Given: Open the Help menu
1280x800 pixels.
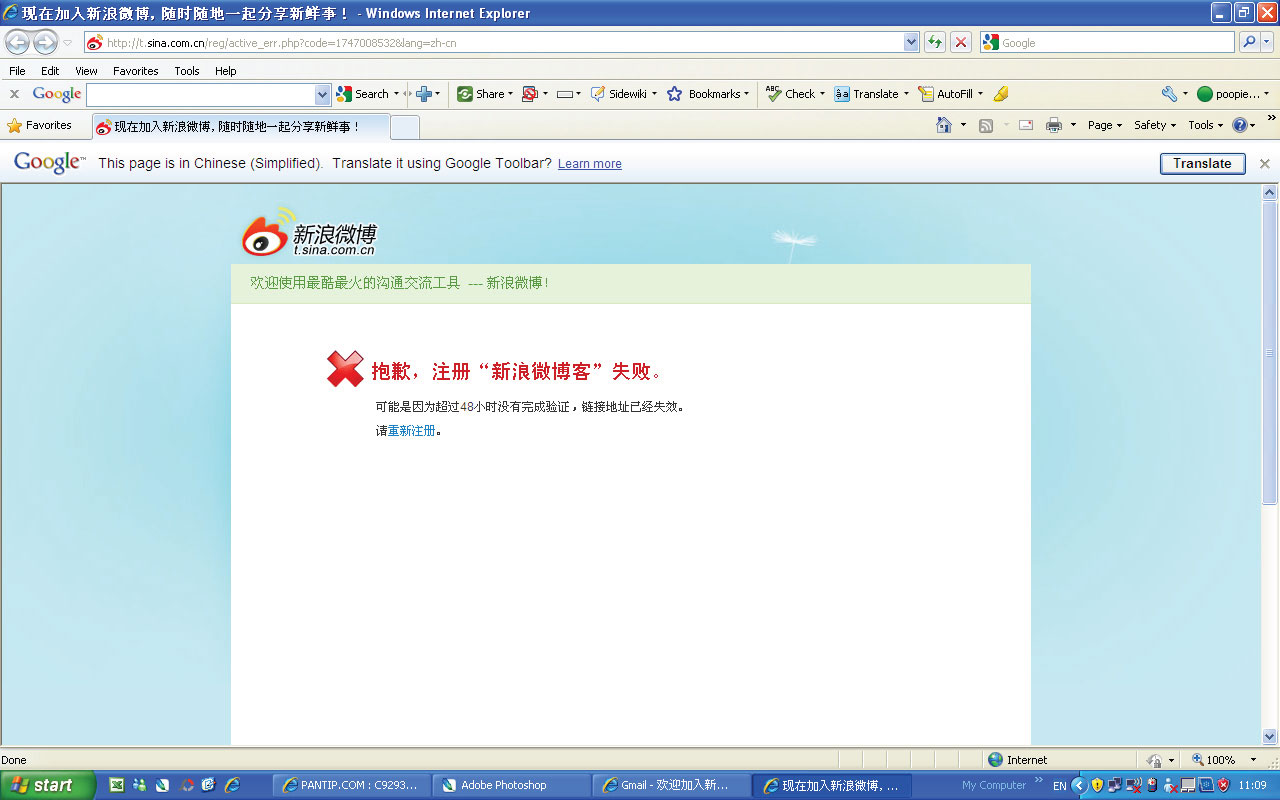Looking at the screenshot, I should 226,71.
